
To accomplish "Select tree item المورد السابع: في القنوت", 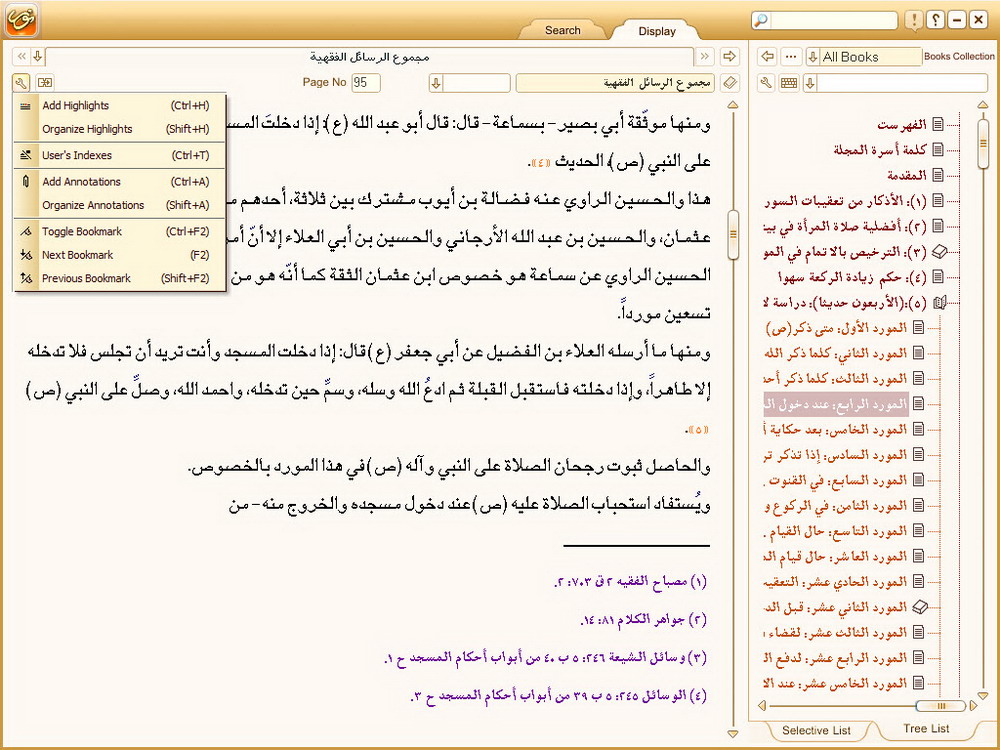I will pos(836,480).
